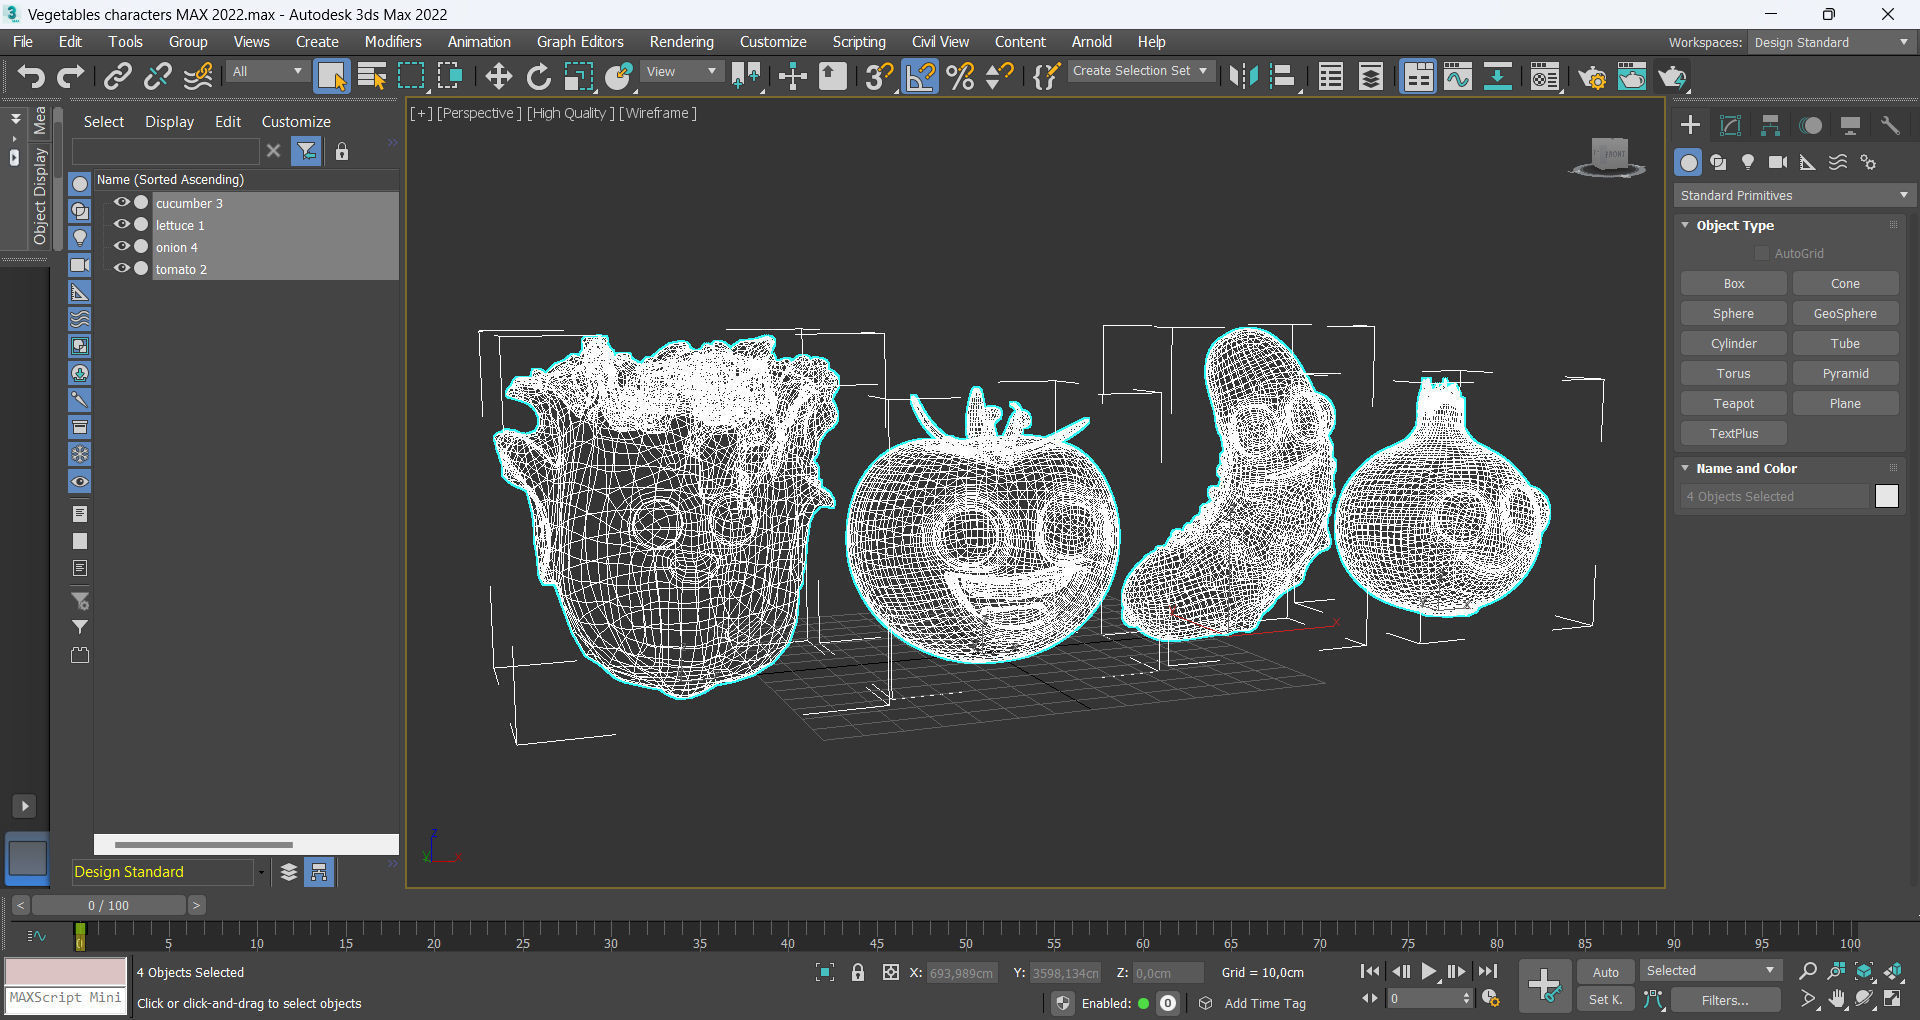Switch to the Hierarchy panel tab
The image size is (1920, 1020).
[1770, 125]
